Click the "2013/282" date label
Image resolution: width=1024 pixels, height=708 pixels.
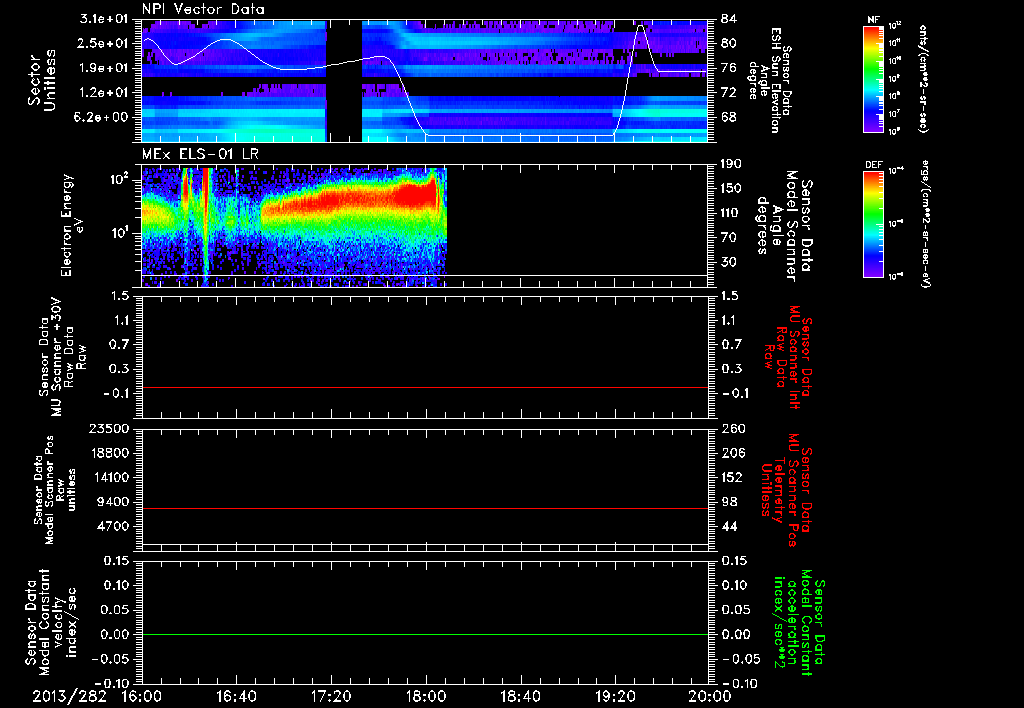pos(69,696)
